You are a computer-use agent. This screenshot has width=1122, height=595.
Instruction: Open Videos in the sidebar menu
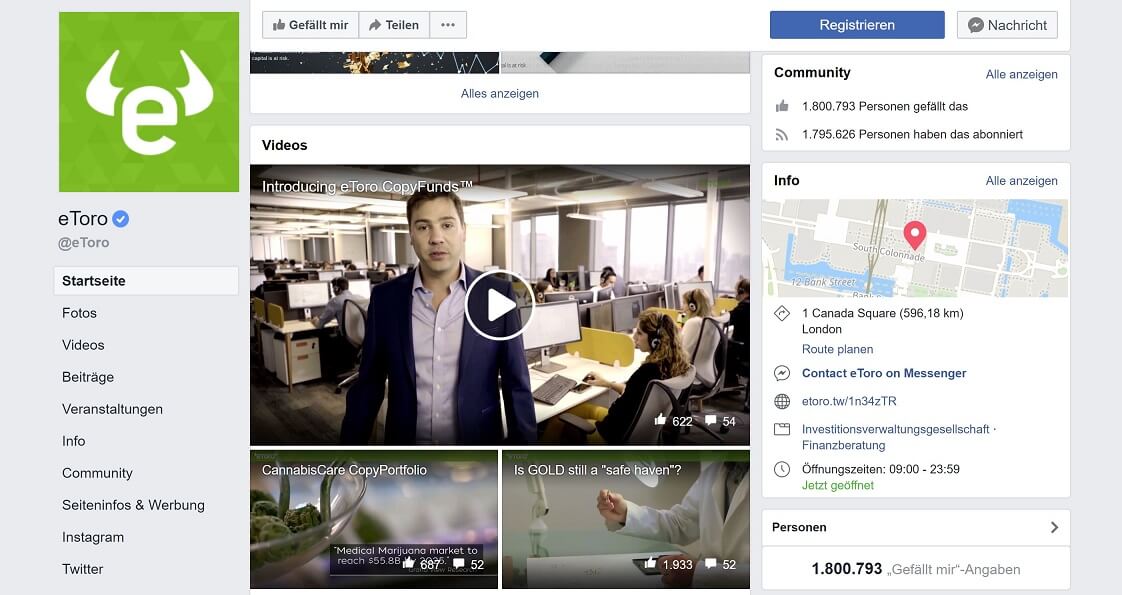[x=83, y=345]
